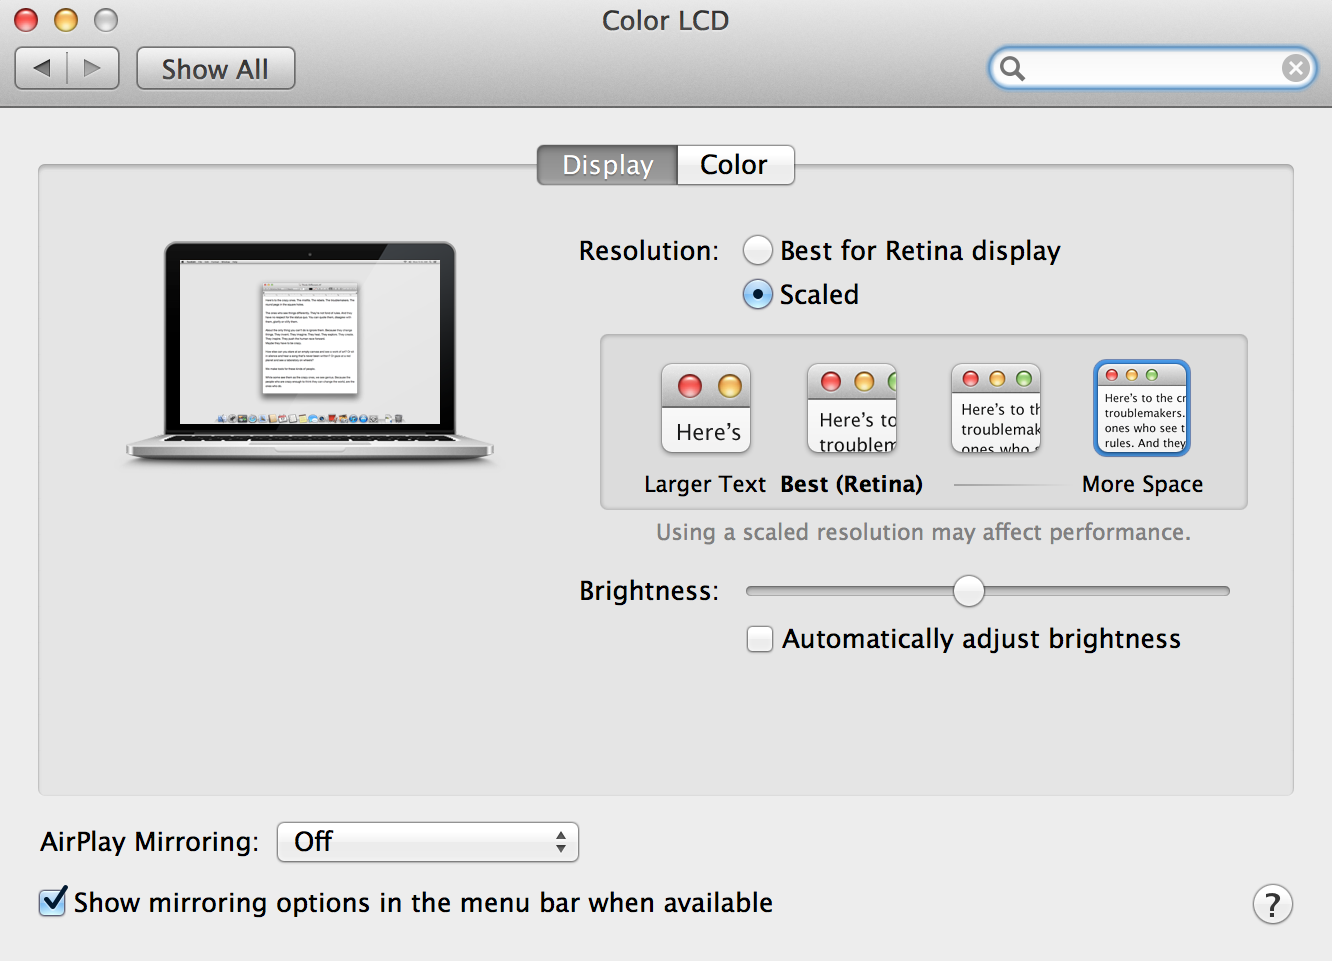This screenshot has height=961, width=1332.
Task: Pick the third scaled resolution option
Action: 996,408
